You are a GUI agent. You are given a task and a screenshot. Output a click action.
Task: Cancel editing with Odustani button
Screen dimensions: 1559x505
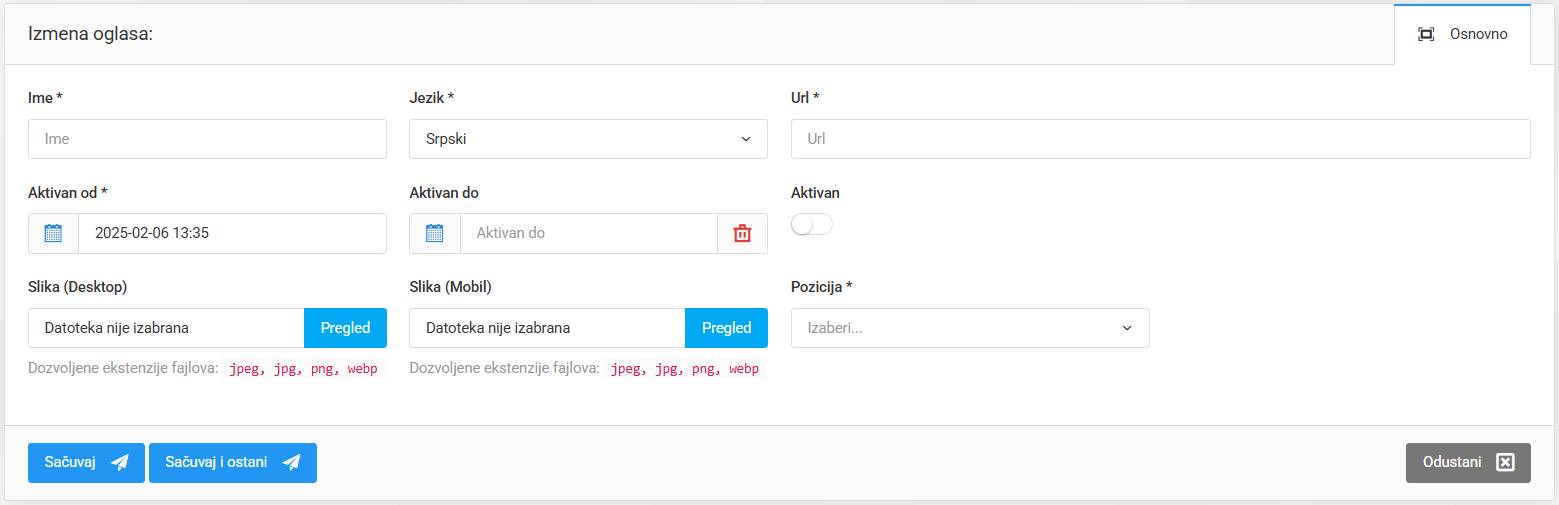tap(1467, 462)
